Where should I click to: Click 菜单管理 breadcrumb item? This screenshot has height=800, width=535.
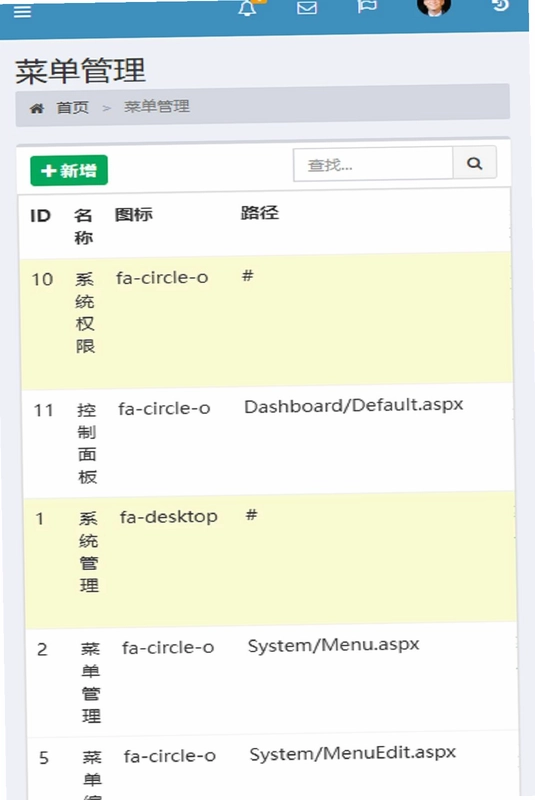(157, 106)
